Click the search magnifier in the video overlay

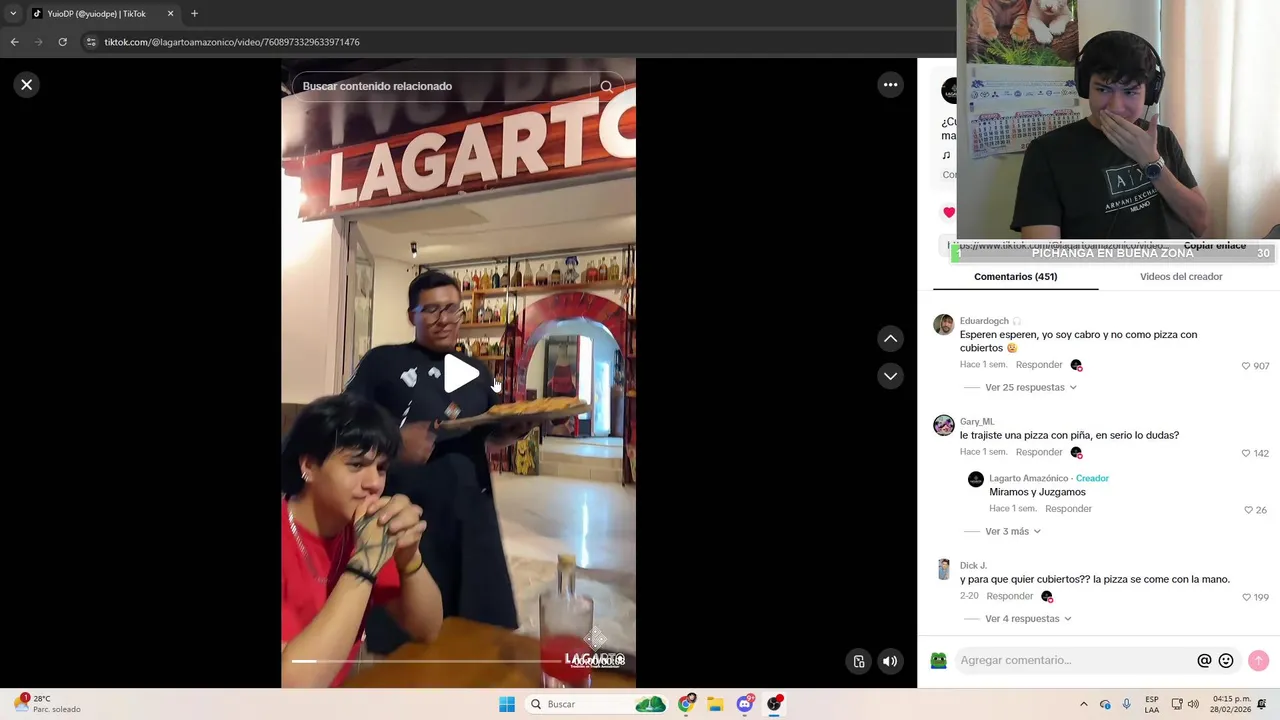tap(606, 86)
